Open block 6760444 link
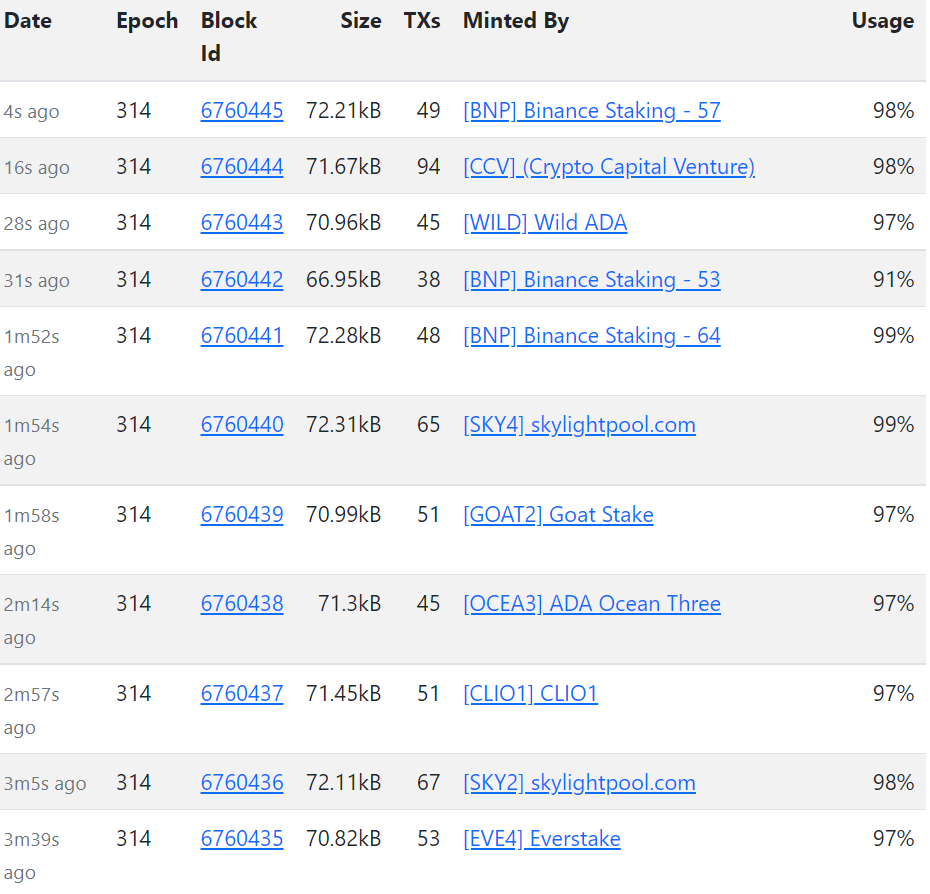Viewport: 930px width, 894px height. (242, 166)
